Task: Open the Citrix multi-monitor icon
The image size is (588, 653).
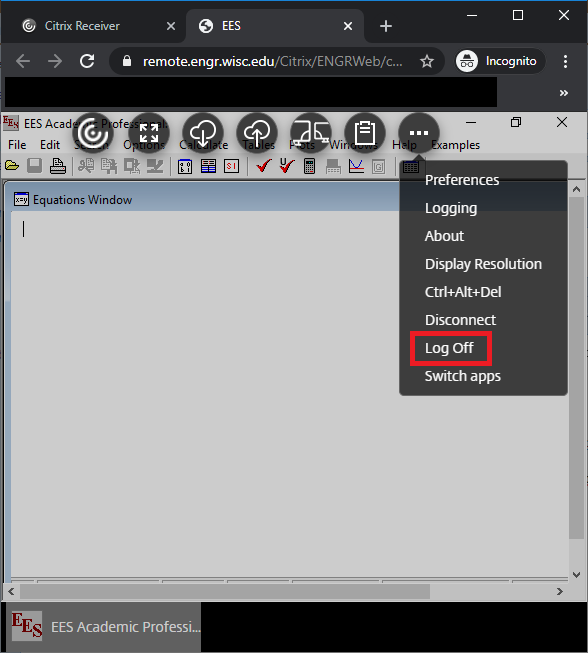Action: tap(311, 133)
